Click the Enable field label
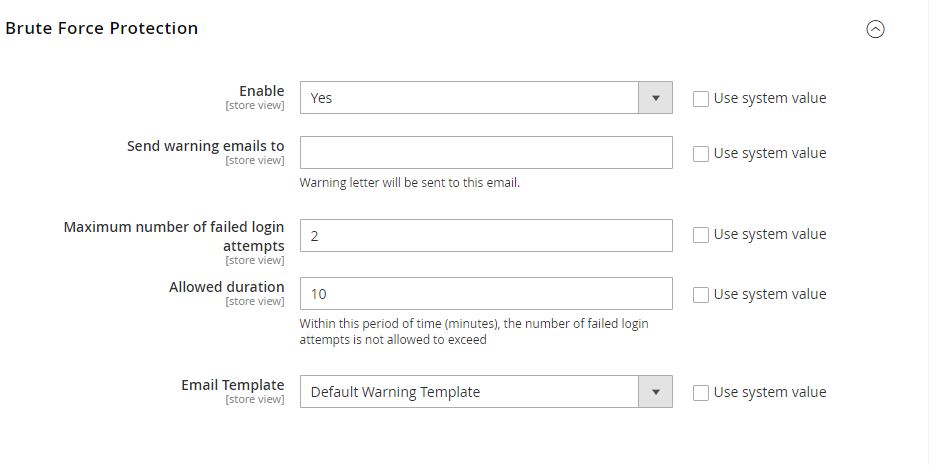Image resolution: width=929 pixels, height=465 pixels. coord(261,91)
